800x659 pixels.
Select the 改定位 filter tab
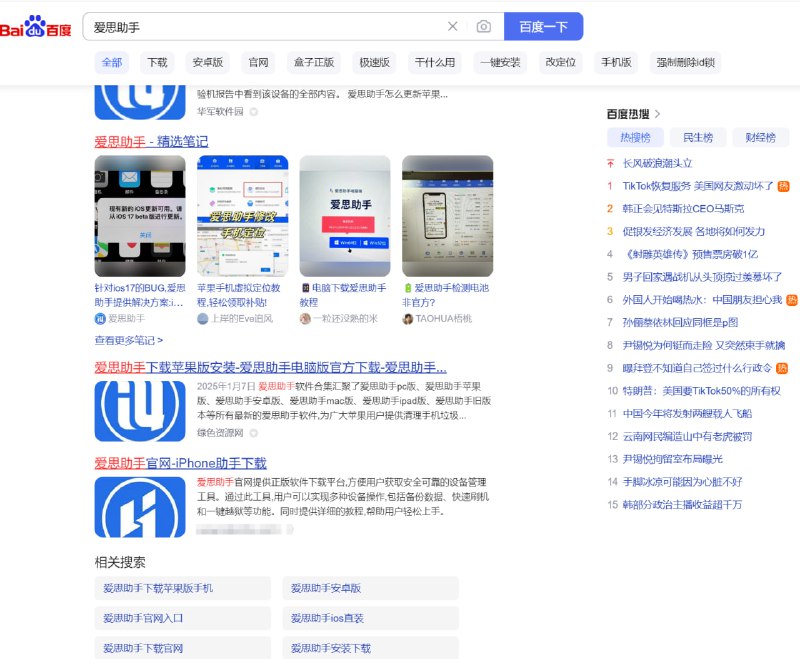pos(561,63)
